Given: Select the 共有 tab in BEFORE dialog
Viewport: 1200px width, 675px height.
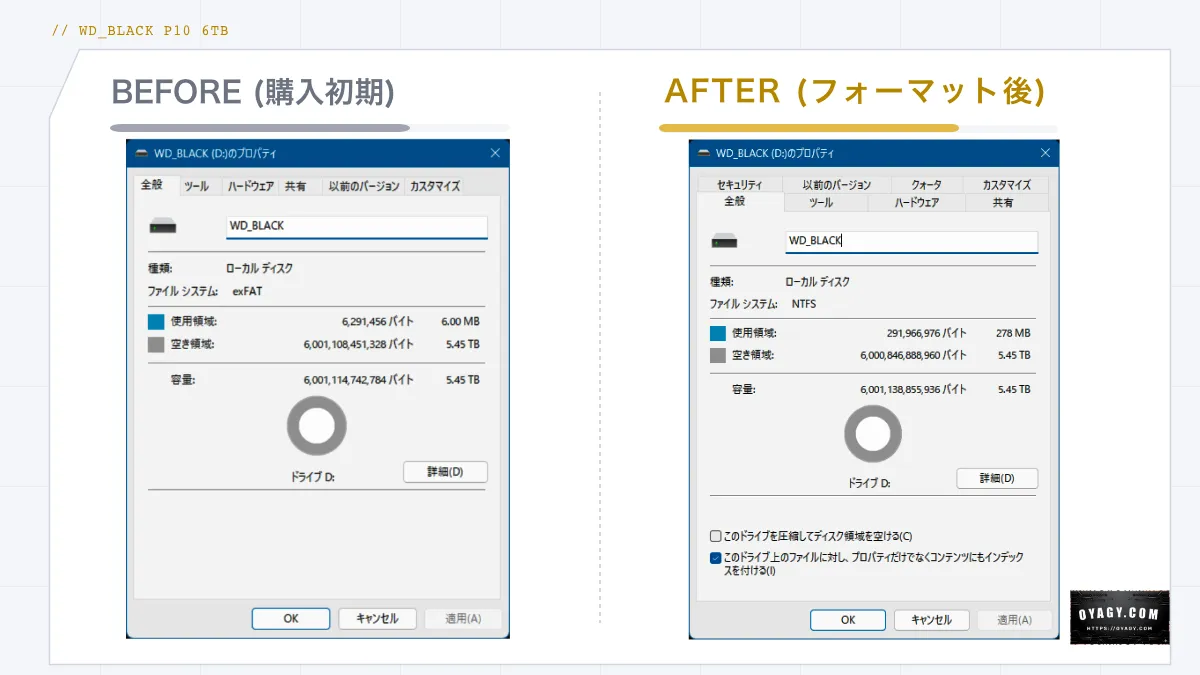Looking at the screenshot, I should (295, 186).
